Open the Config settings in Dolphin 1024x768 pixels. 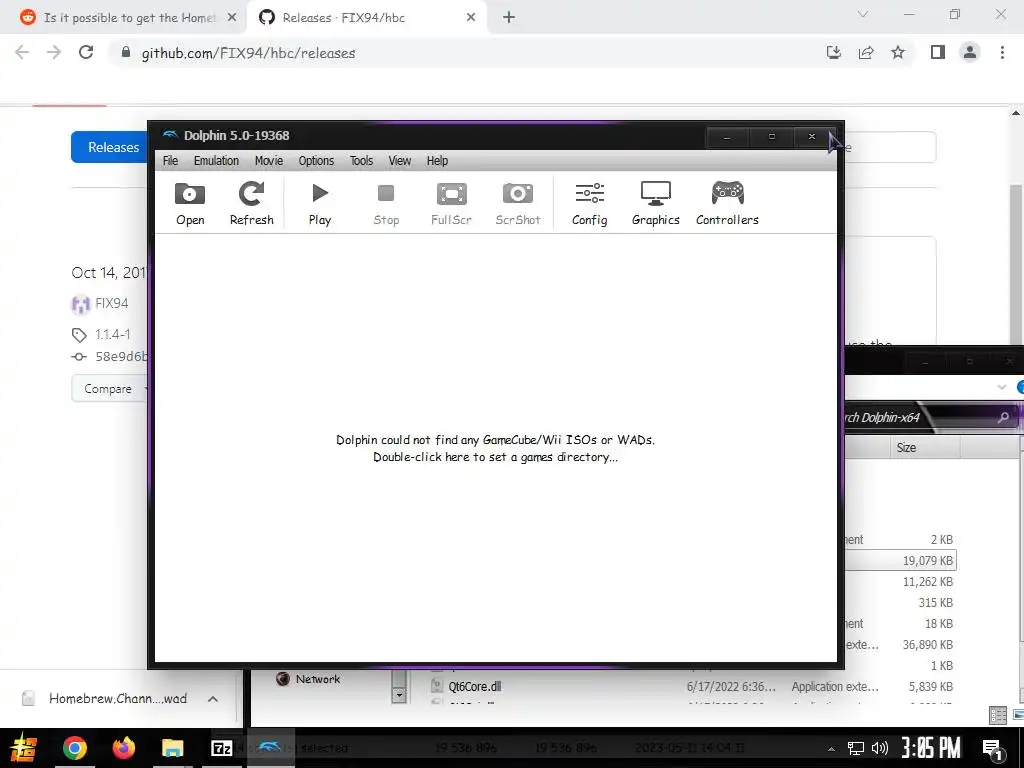(x=590, y=203)
